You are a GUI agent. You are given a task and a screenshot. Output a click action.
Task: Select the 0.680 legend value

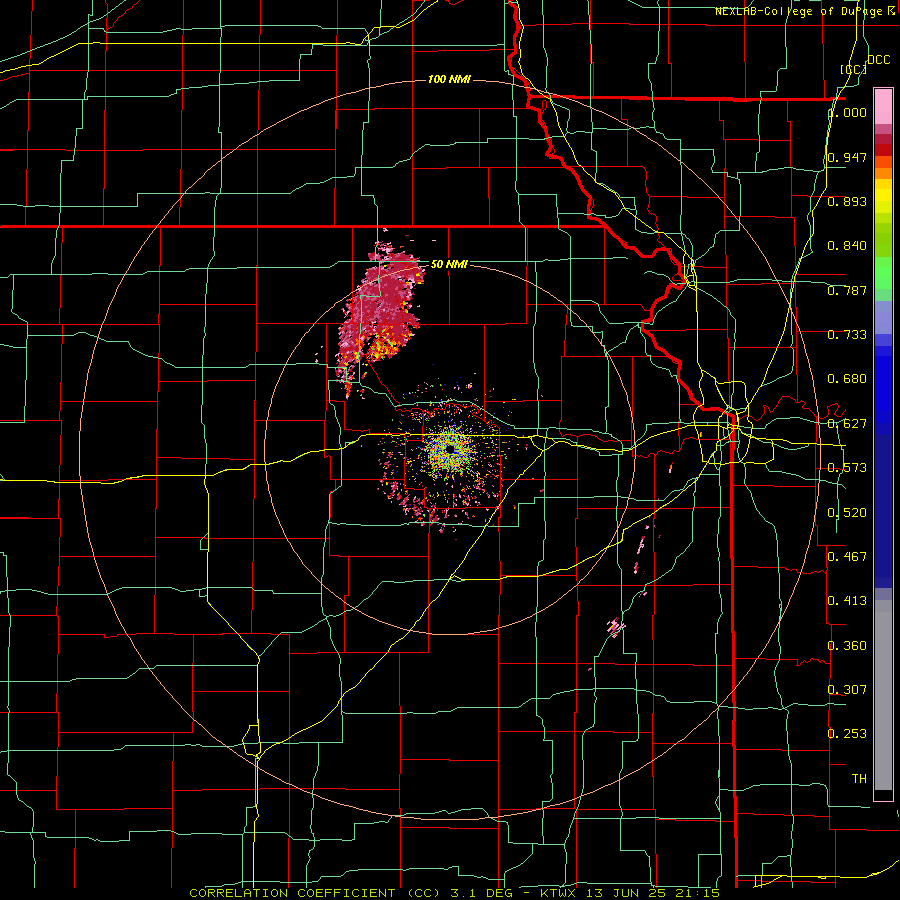tap(847, 379)
